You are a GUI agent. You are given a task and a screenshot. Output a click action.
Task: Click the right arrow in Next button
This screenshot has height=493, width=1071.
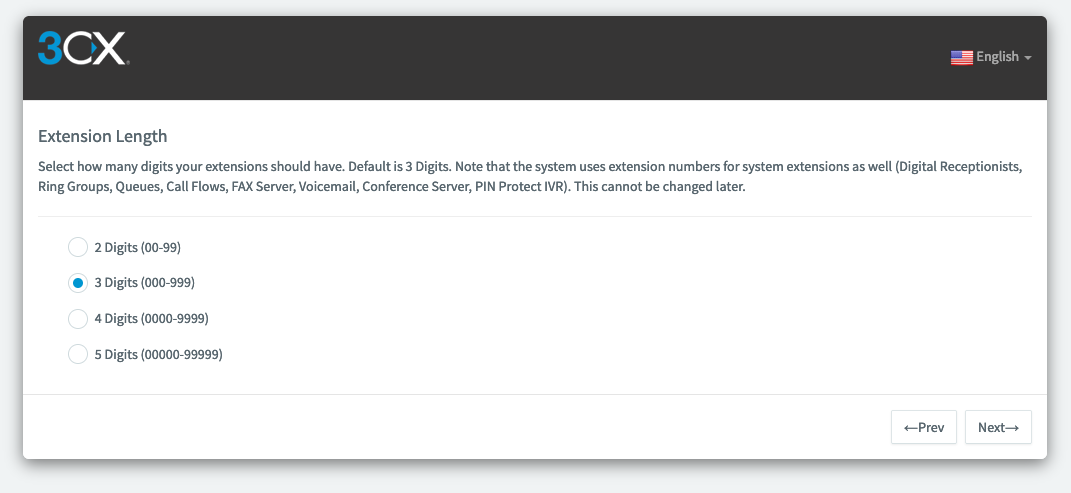pyautogui.click(x=1012, y=428)
